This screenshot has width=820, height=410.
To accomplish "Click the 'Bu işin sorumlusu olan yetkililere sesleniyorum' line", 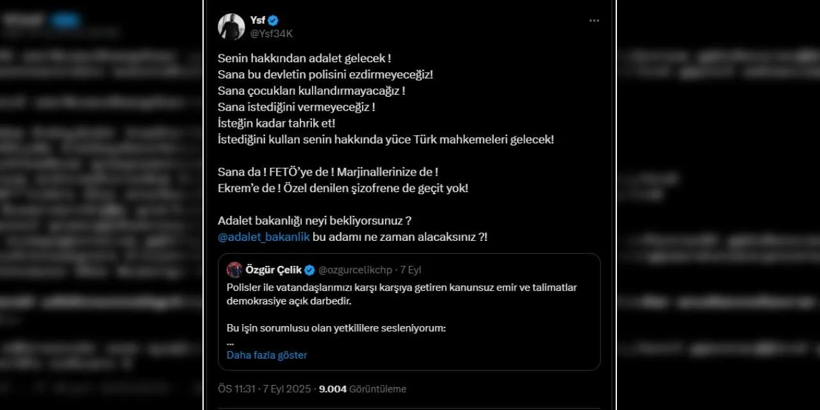I will pos(336,328).
